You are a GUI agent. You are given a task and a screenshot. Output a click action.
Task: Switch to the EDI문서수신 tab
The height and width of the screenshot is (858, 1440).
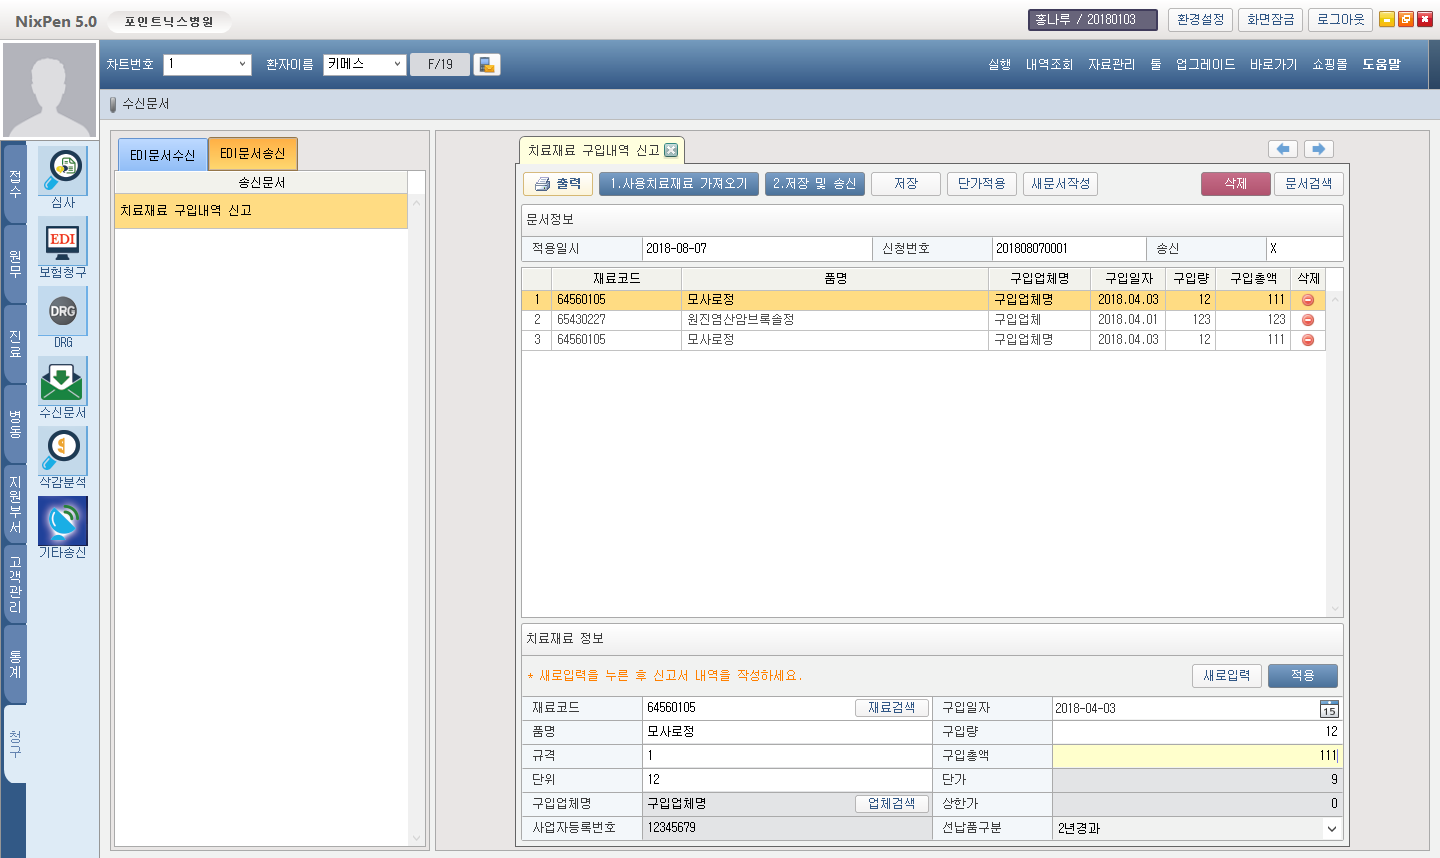[x=162, y=155]
